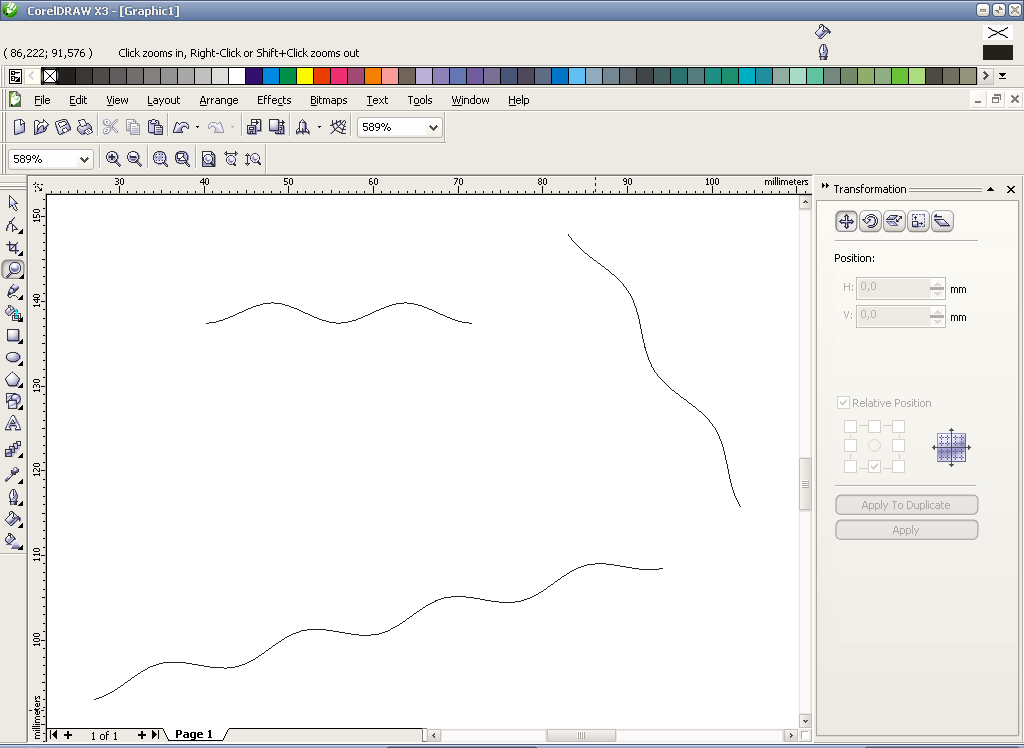Open the Application Launcher dropdown arrow
Image resolution: width=1024 pixels, height=748 pixels.
point(319,127)
